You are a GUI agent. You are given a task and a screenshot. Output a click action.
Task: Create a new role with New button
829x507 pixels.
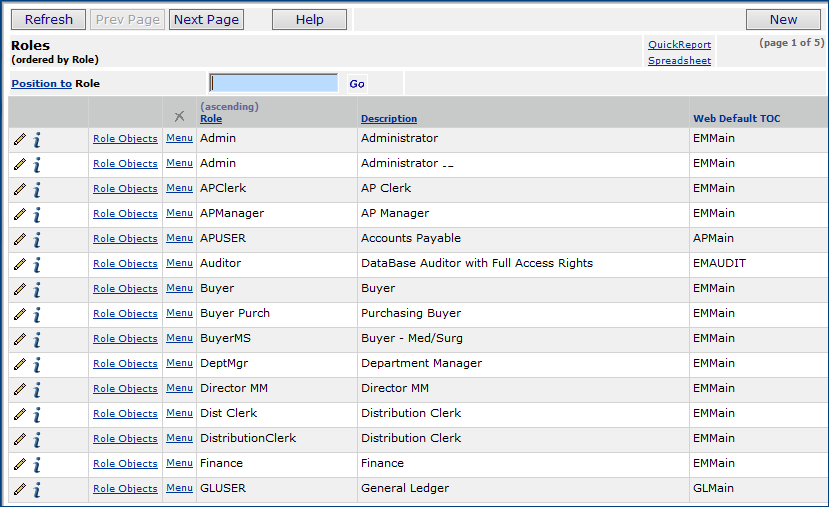783,19
